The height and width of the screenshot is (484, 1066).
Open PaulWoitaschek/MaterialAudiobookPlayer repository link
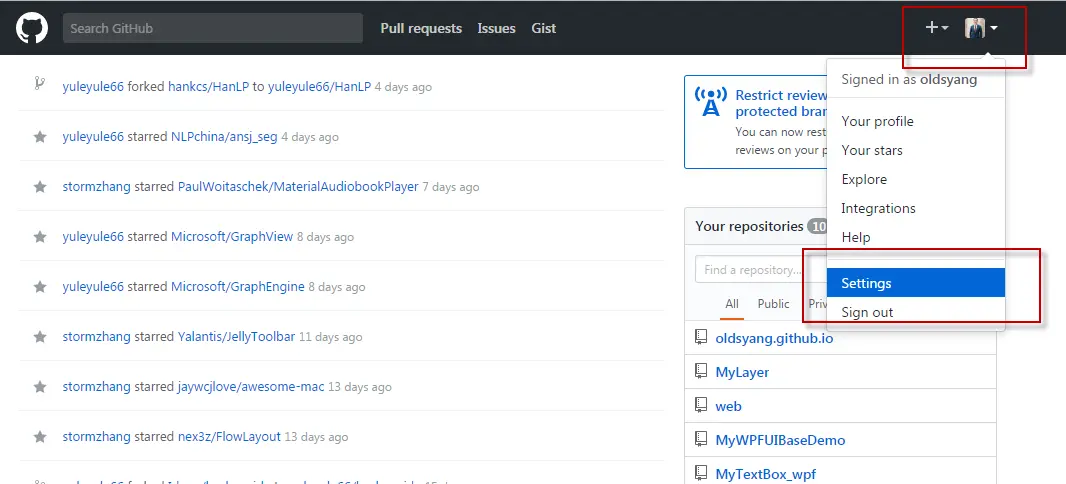pos(298,186)
